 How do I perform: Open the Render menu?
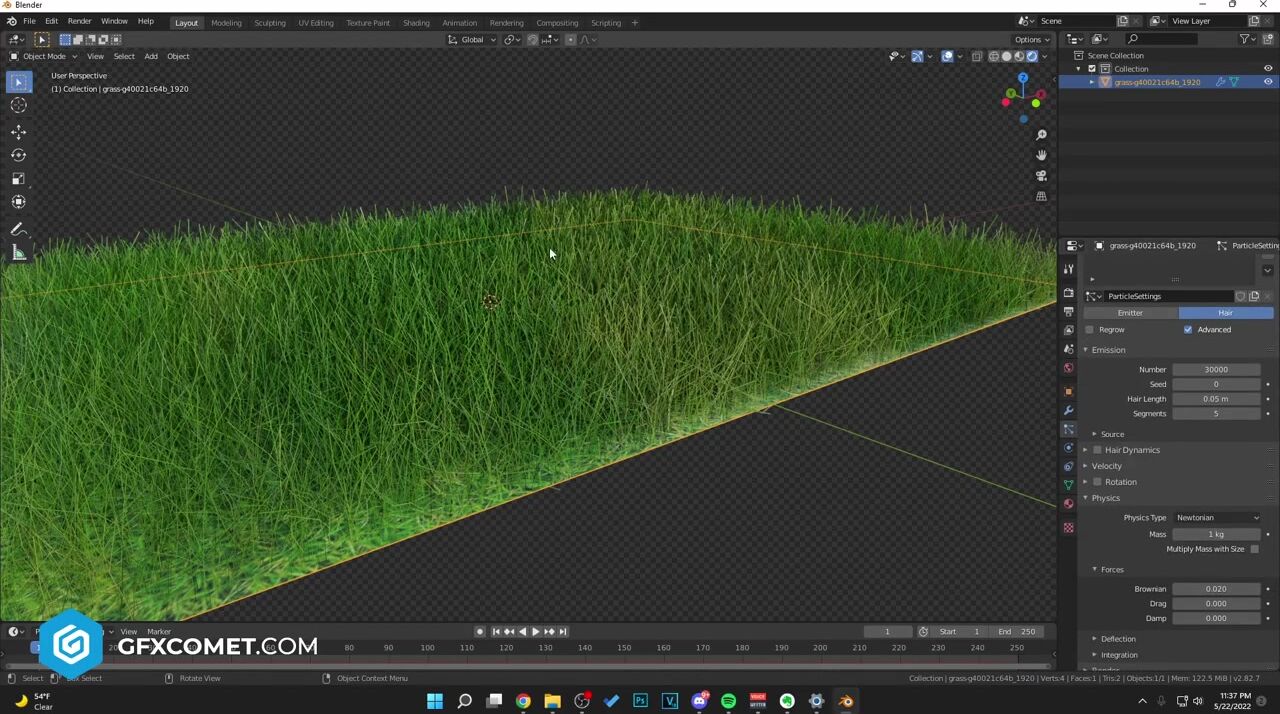(79, 21)
